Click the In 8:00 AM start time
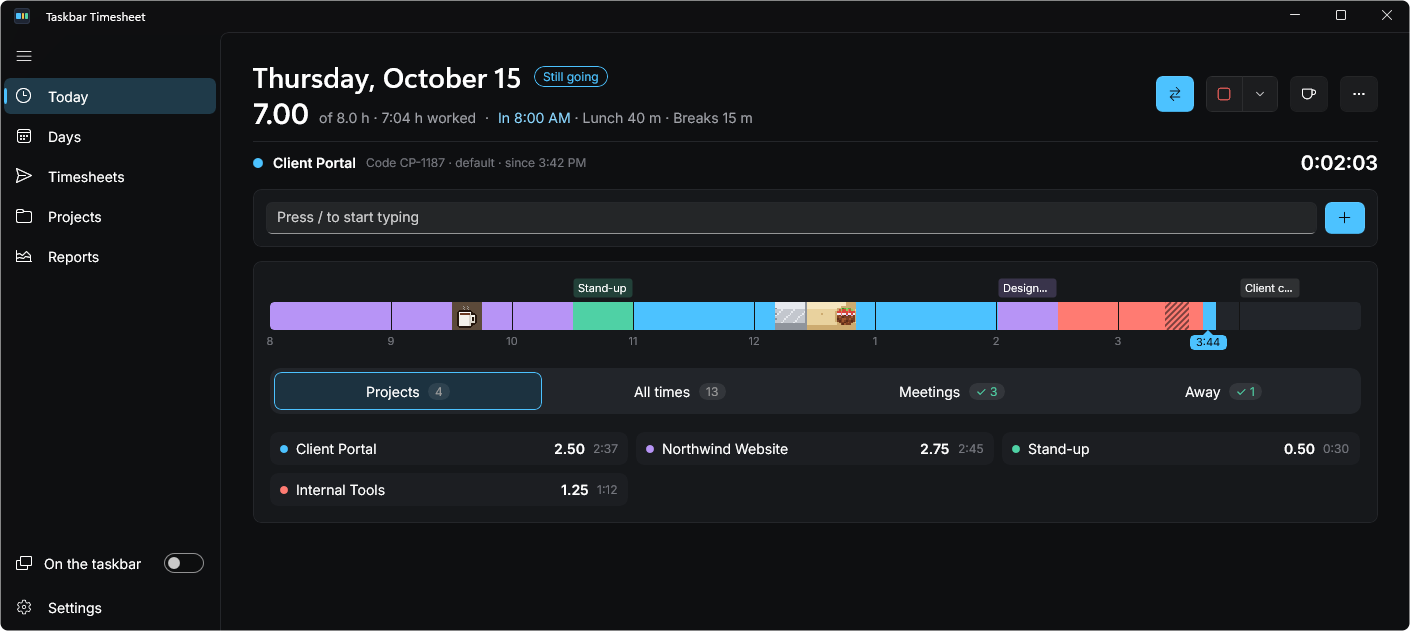 pyautogui.click(x=534, y=118)
